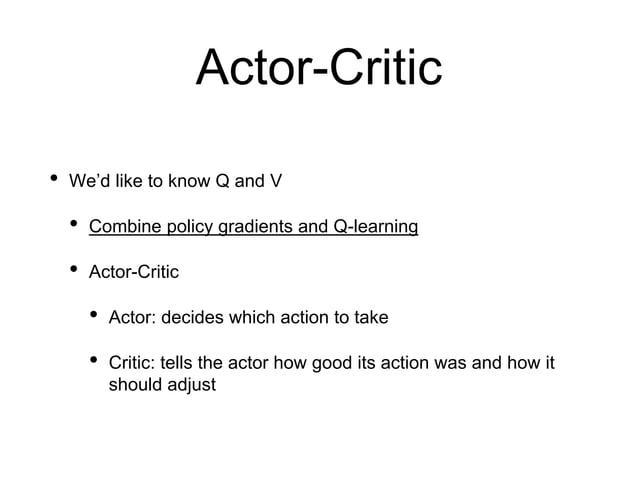Click the word Q-learning in the link
The width and height of the screenshot is (638, 479).
pyautogui.click(x=376, y=226)
